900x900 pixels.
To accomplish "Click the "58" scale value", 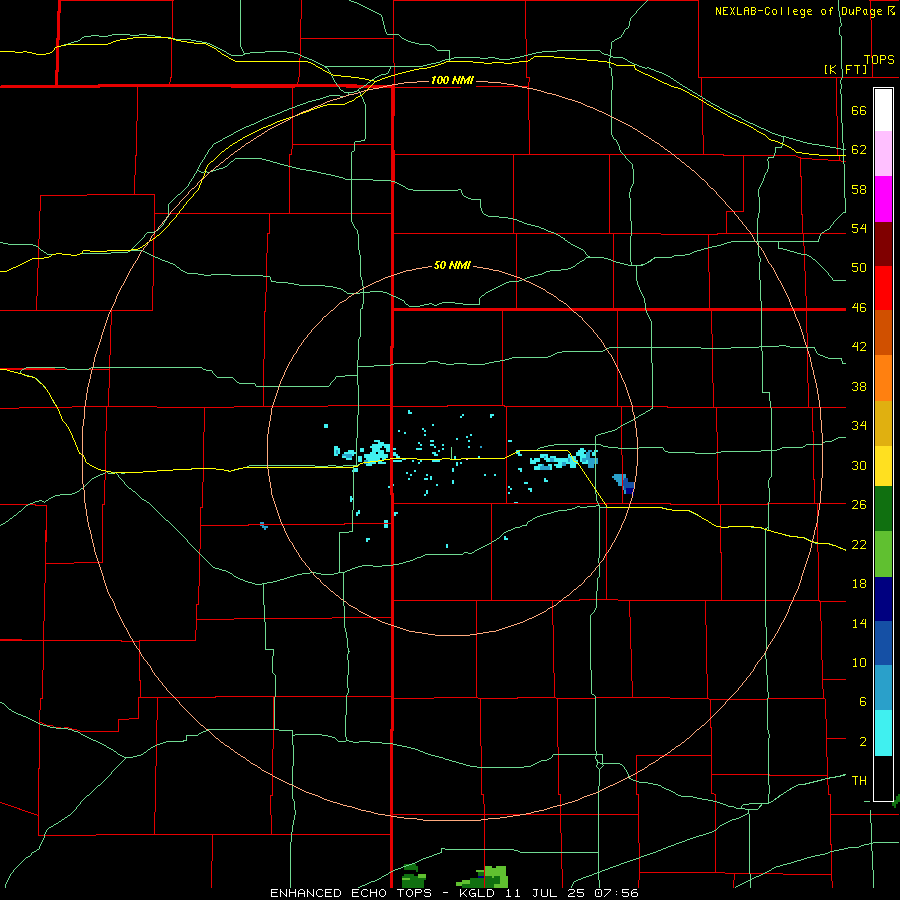I will point(859,189).
